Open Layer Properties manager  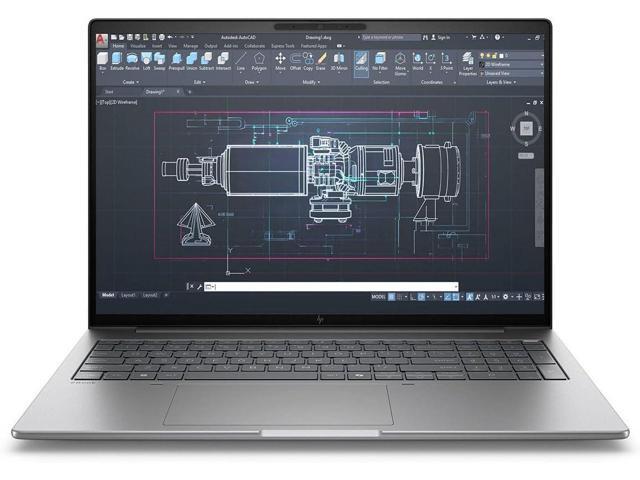(x=467, y=64)
